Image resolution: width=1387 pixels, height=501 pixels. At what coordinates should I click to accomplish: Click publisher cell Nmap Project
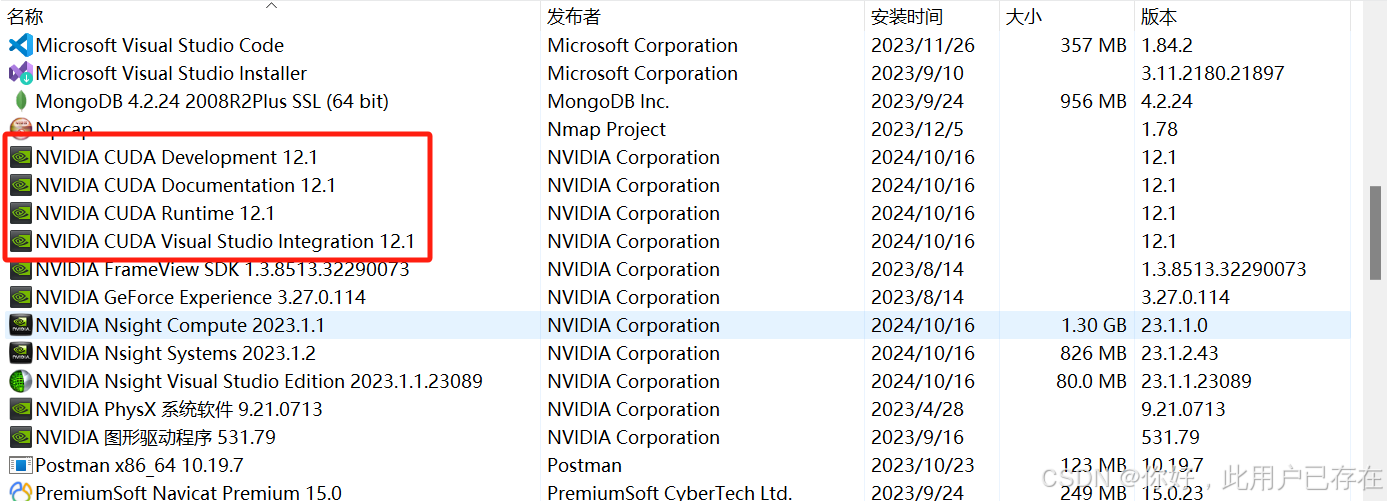tap(606, 129)
